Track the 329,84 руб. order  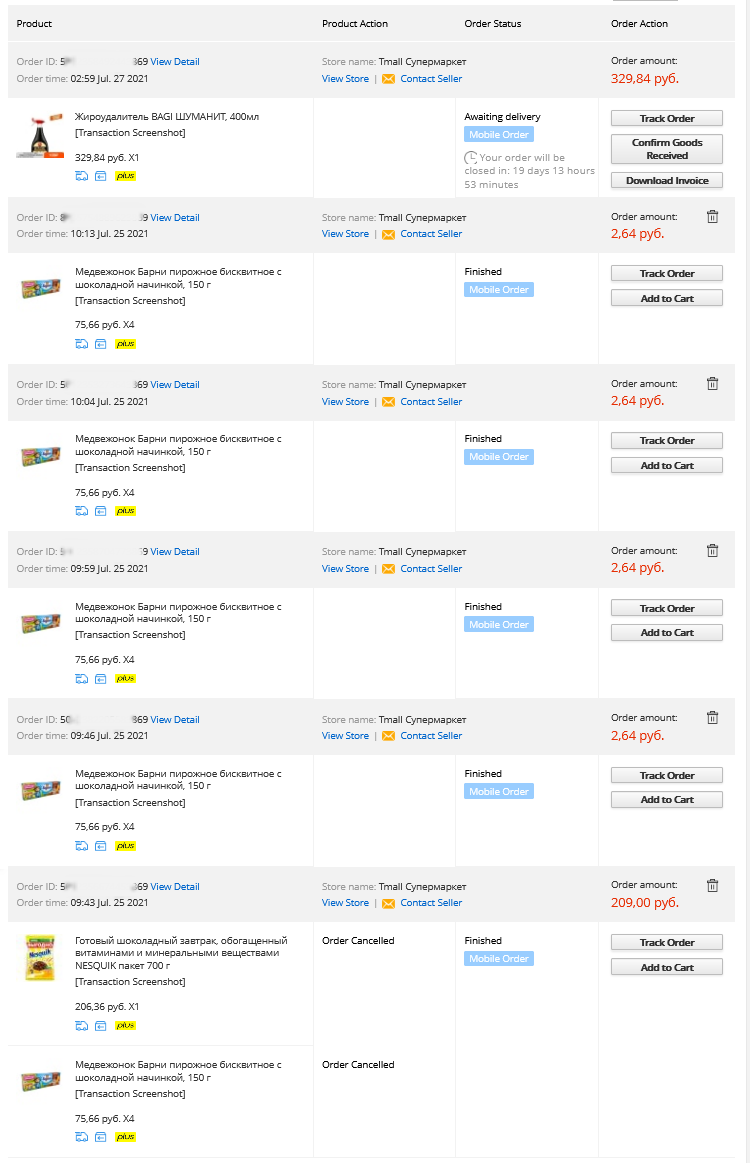pyautogui.click(x=667, y=118)
